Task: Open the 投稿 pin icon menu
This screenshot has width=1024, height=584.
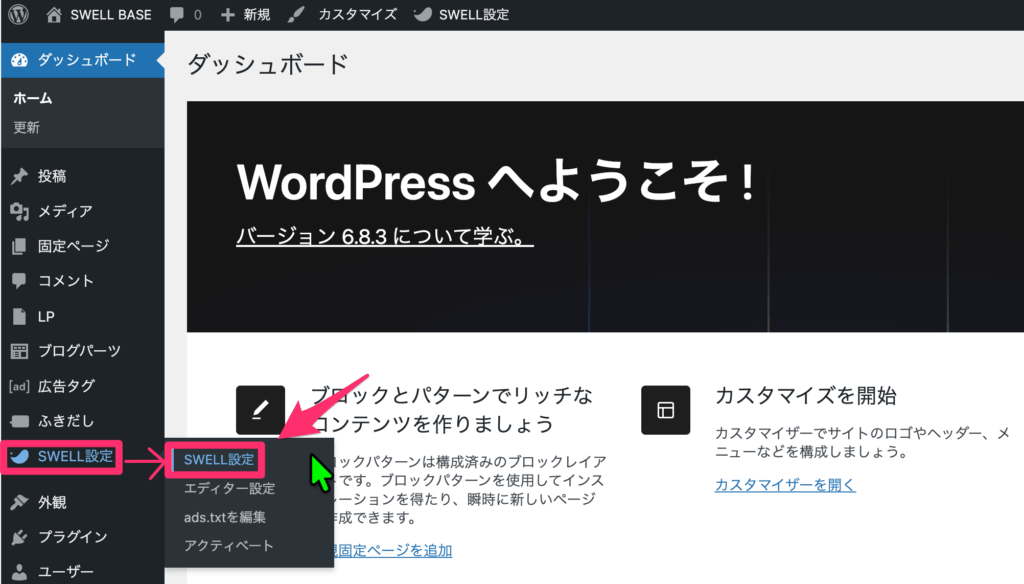Action: coord(19,177)
